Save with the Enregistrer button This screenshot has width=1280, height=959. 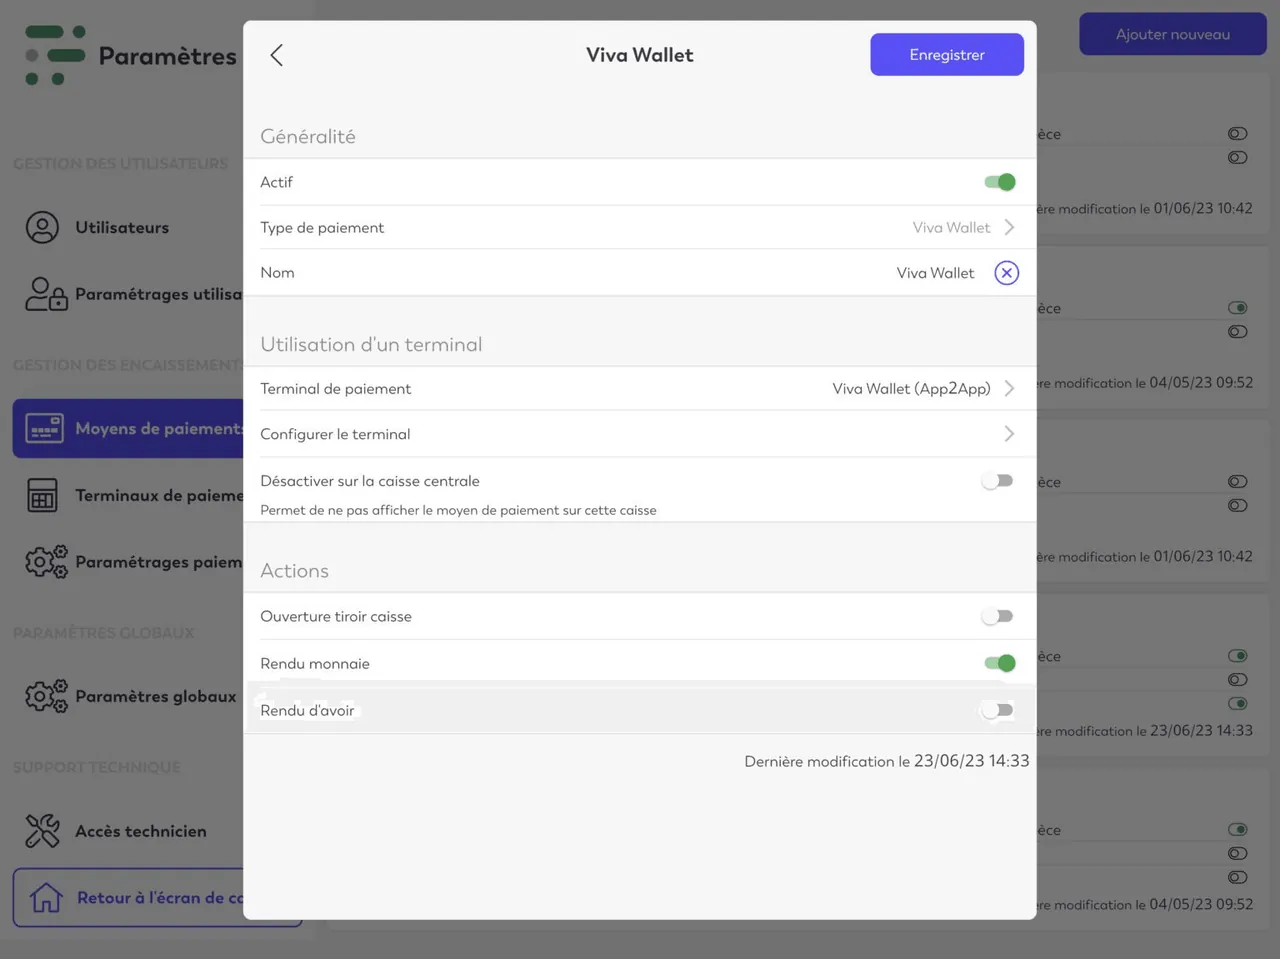point(947,55)
